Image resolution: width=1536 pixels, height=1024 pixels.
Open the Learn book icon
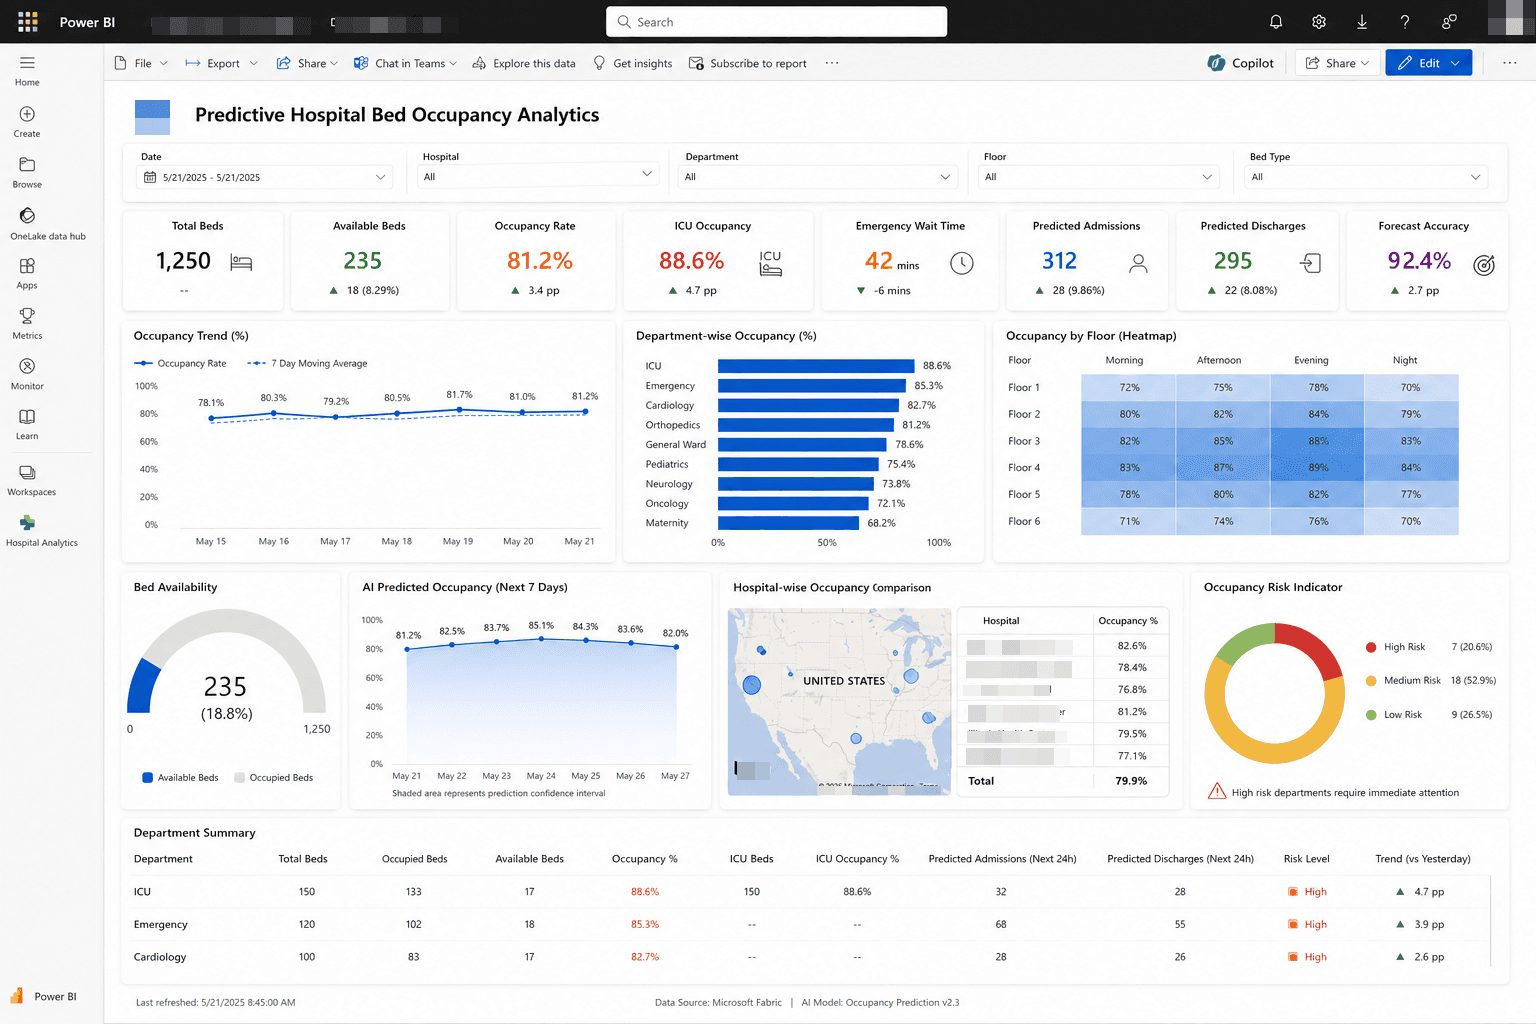27,417
